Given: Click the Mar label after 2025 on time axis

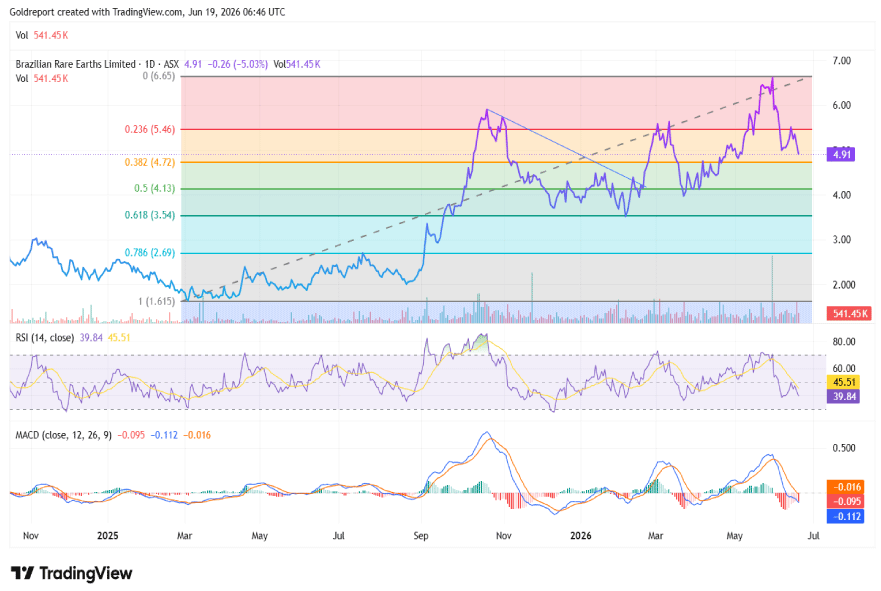Looking at the screenshot, I should coord(184,535).
